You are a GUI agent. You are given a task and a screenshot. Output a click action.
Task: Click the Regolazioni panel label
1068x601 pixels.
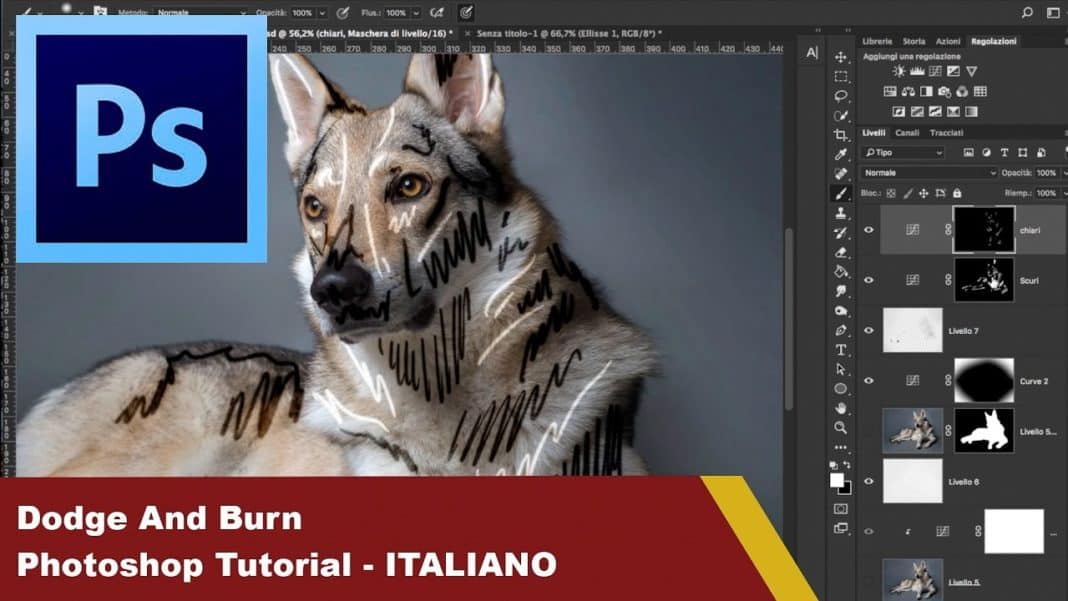pos(992,42)
